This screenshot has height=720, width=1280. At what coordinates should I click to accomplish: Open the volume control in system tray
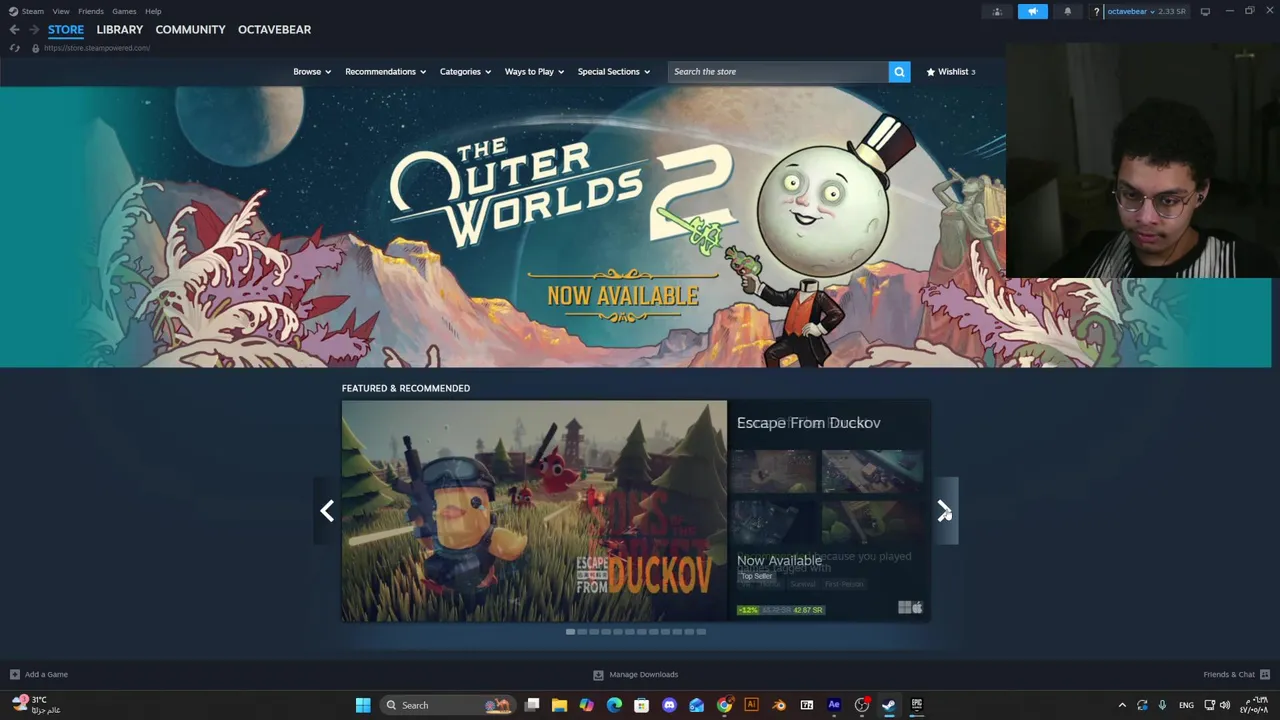pos(1225,705)
